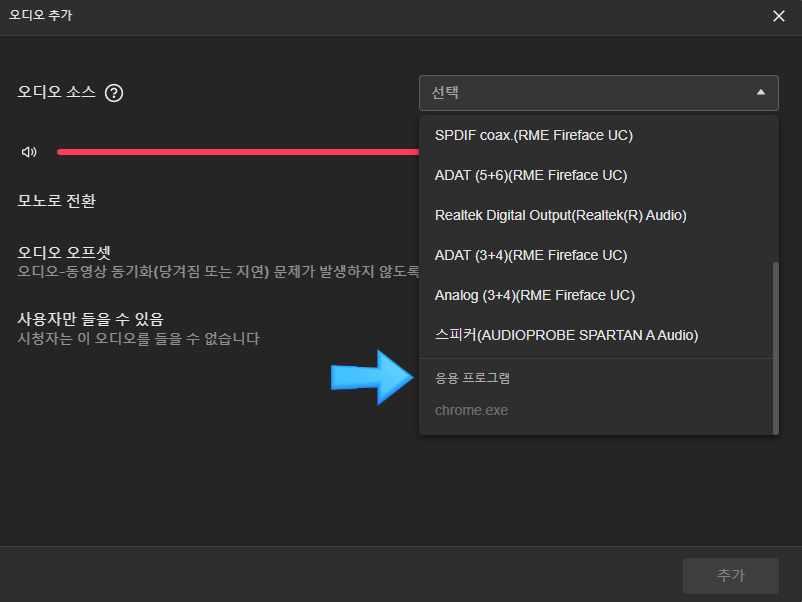Mute audio using the speaker volume icon
Screen dimensions: 802x602
29,152
